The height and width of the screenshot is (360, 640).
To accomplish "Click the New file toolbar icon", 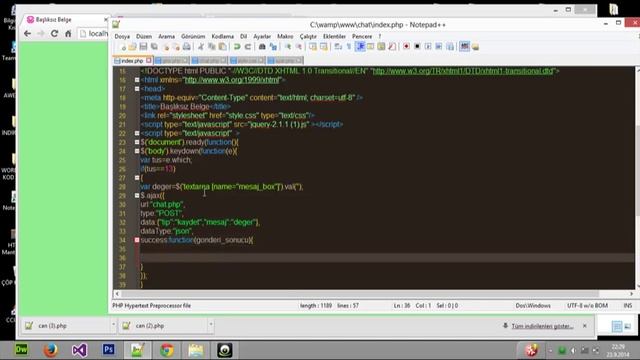I will [123, 47].
